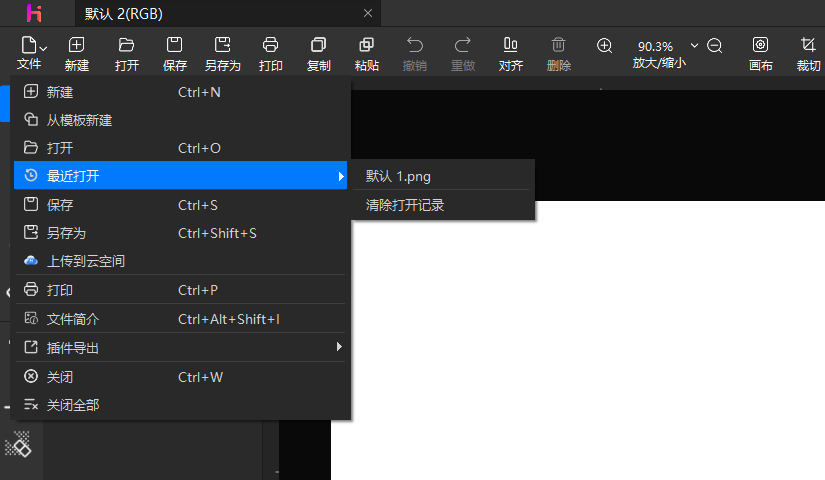Click the Print icon in toolbar

tap(270, 45)
